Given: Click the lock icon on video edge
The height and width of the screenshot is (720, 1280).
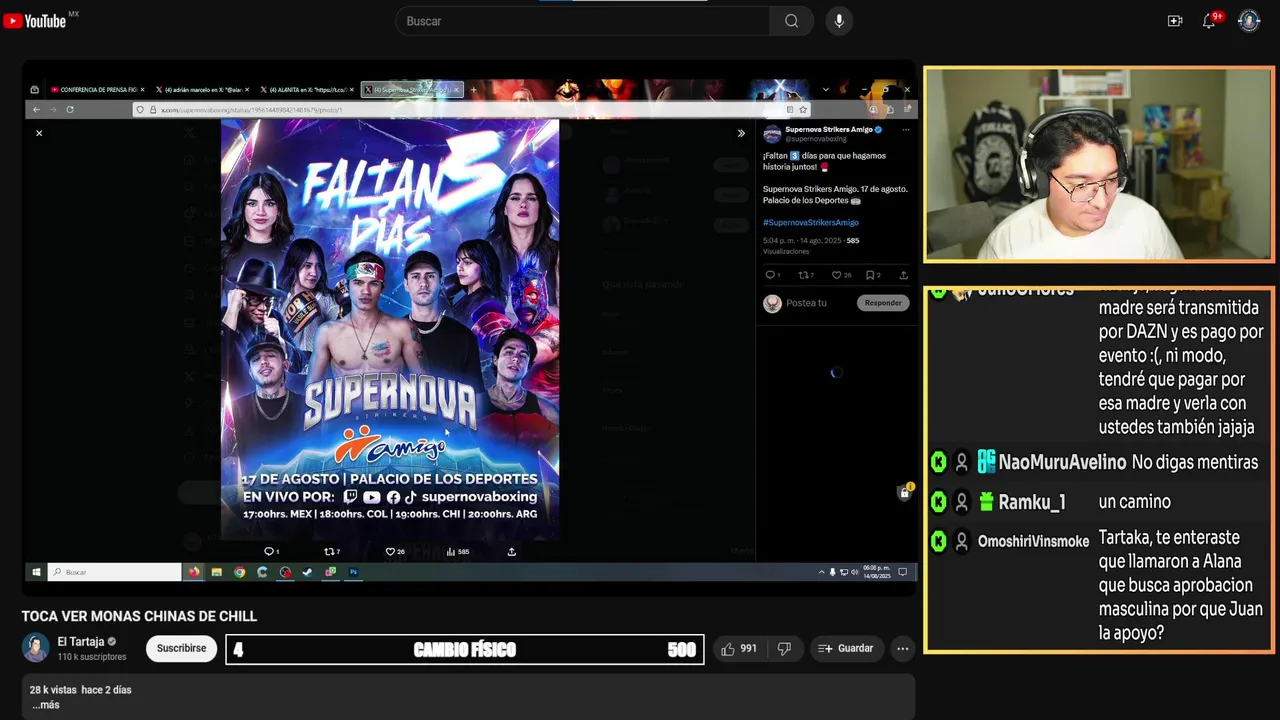Looking at the screenshot, I should 904,492.
